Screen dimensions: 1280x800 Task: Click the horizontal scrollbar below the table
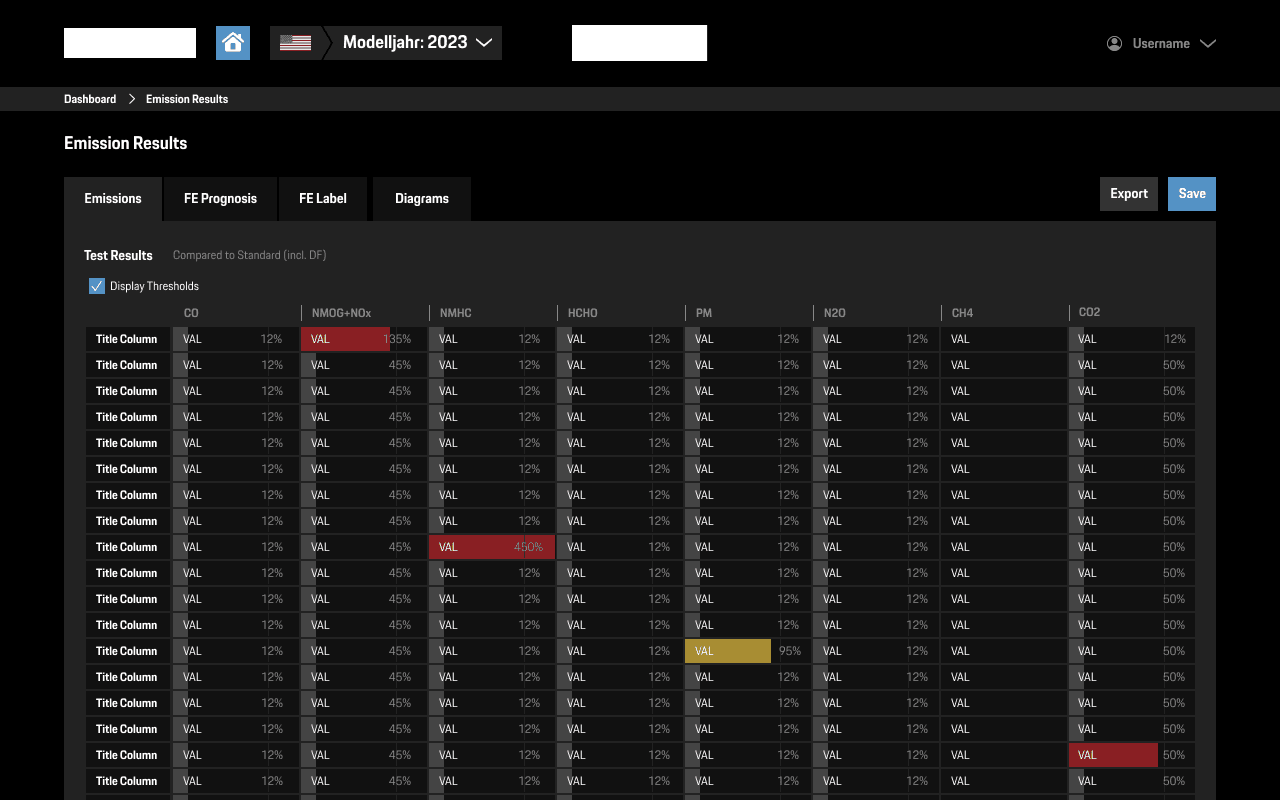(x=640, y=795)
